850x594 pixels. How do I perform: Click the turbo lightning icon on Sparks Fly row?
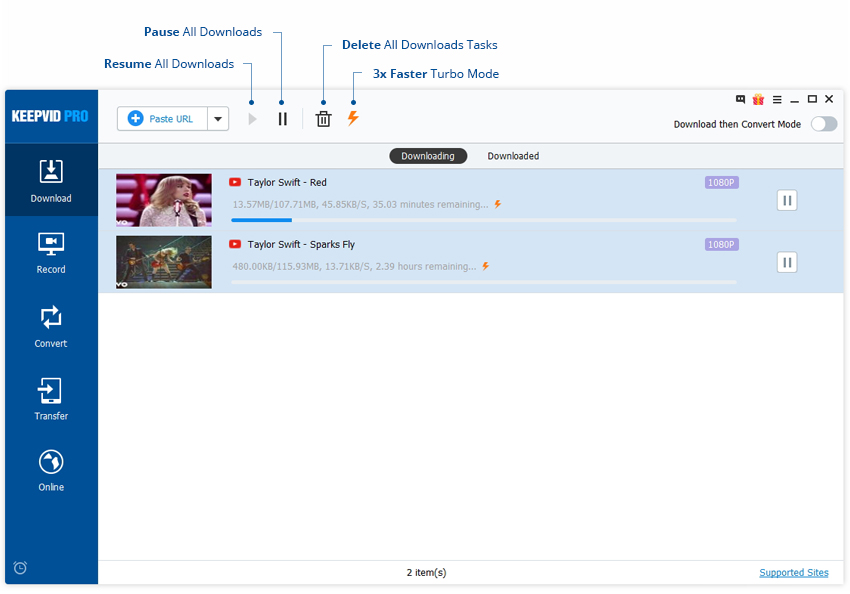click(485, 266)
